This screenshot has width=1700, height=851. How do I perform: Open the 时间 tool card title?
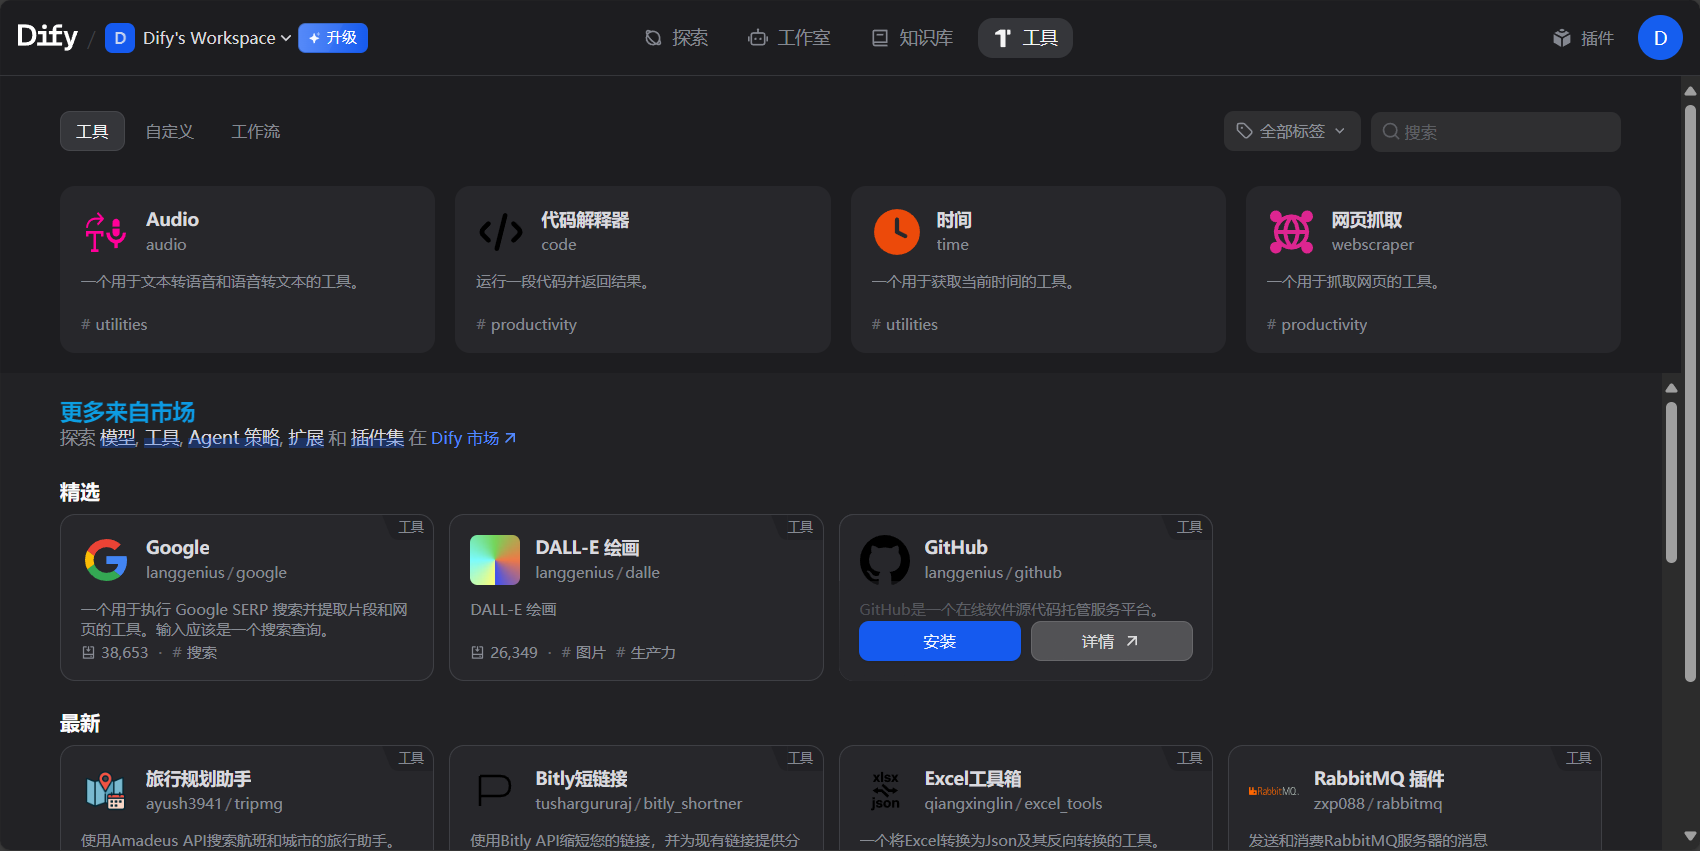(954, 220)
